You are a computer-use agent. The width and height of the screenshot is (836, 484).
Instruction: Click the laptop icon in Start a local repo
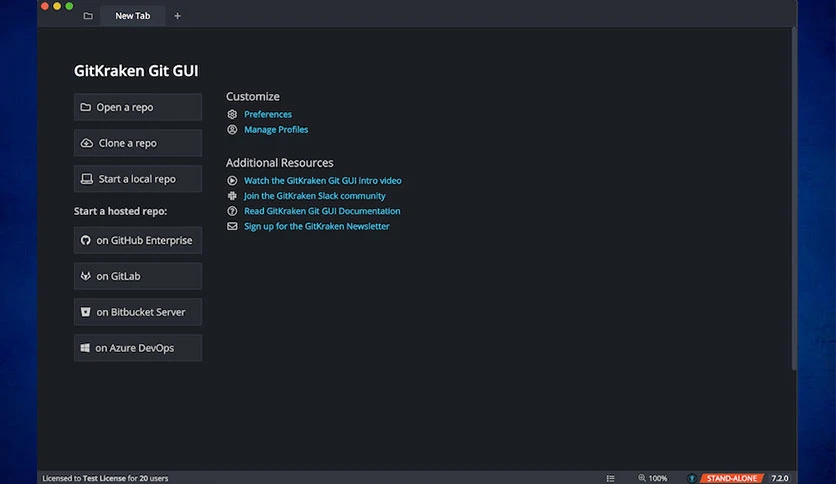click(x=86, y=179)
